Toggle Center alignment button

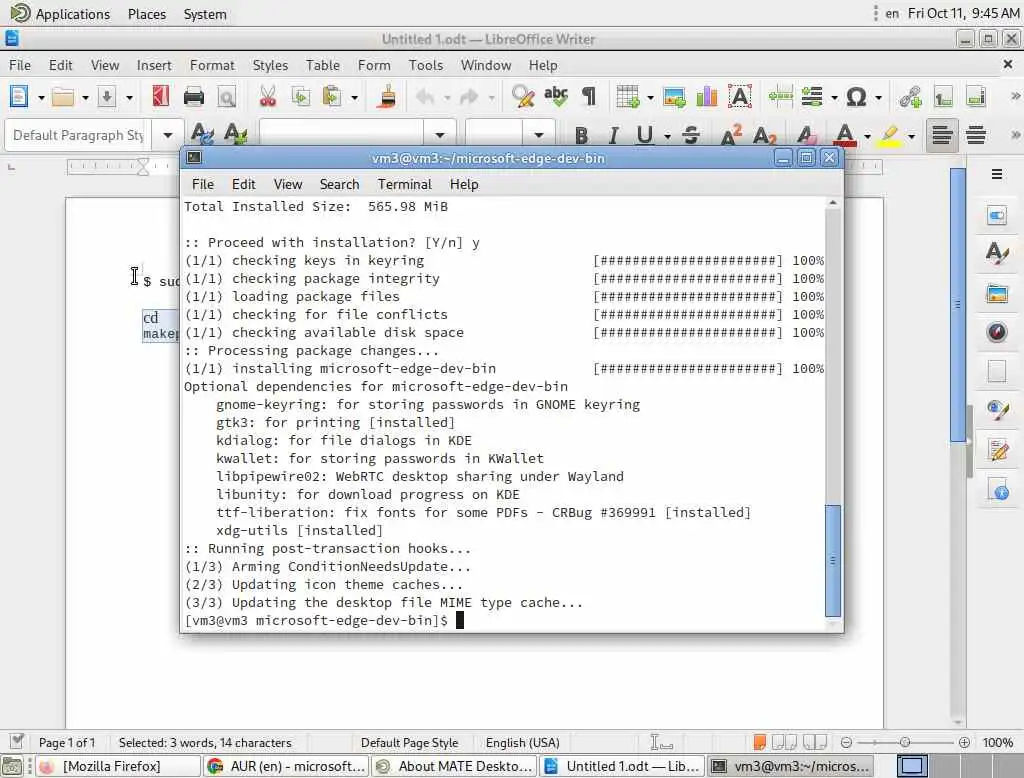click(976, 135)
